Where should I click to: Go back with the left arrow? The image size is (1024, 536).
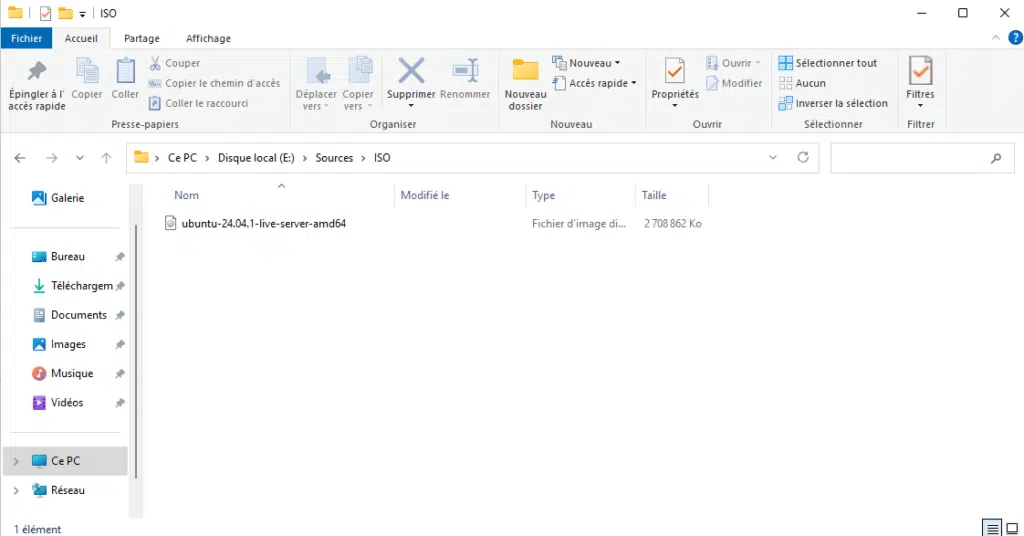[x=20, y=158]
